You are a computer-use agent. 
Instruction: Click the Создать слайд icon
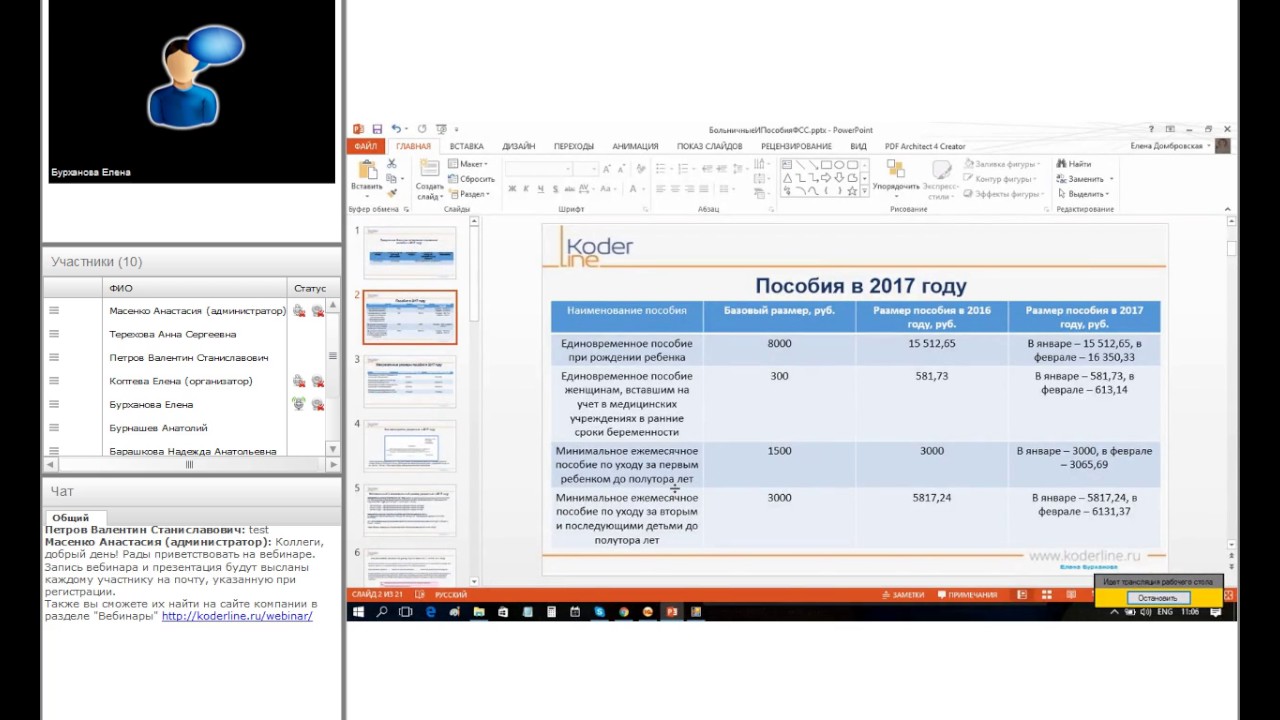(430, 170)
